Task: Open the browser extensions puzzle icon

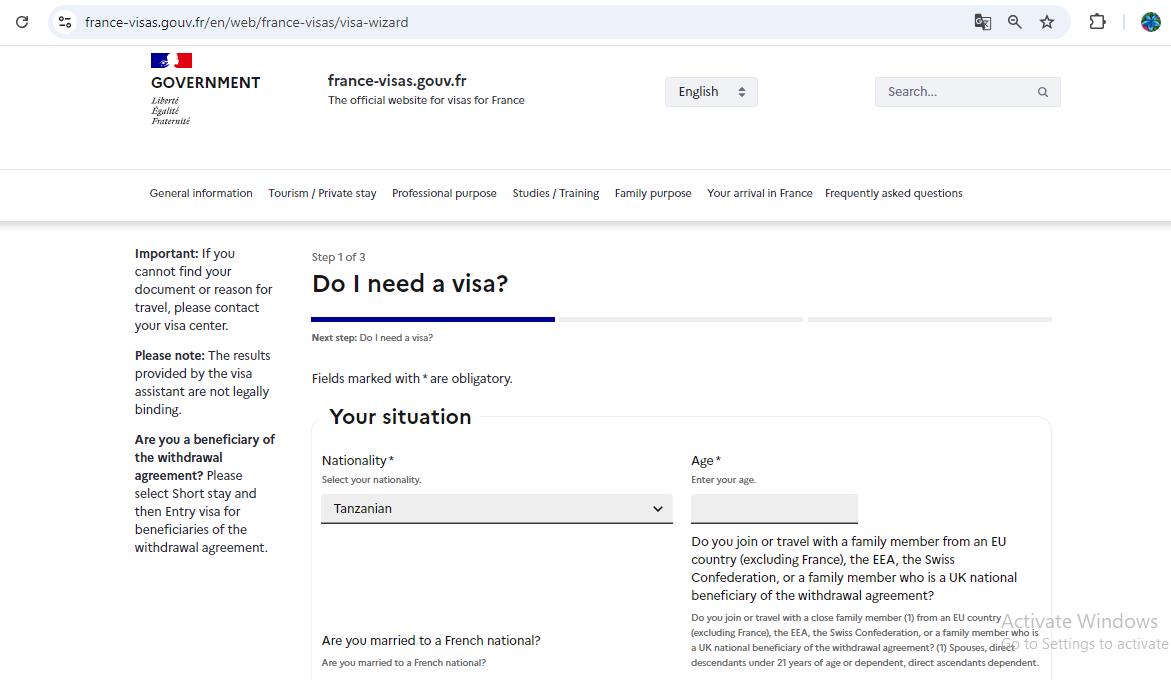Action: click(x=1097, y=21)
